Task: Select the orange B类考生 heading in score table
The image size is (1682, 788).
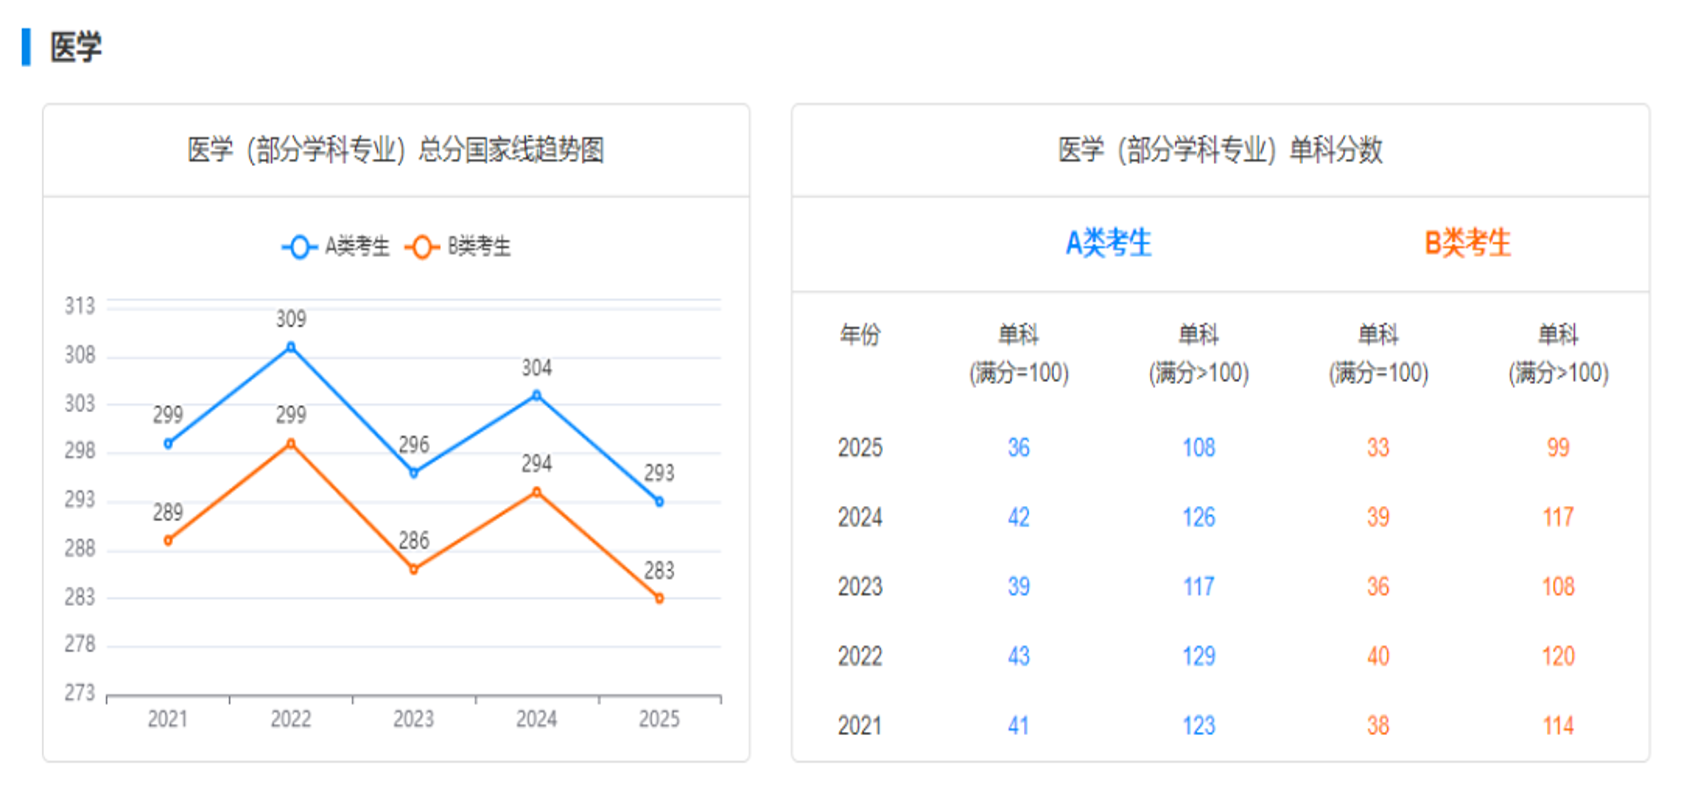Action: click(x=1467, y=243)
